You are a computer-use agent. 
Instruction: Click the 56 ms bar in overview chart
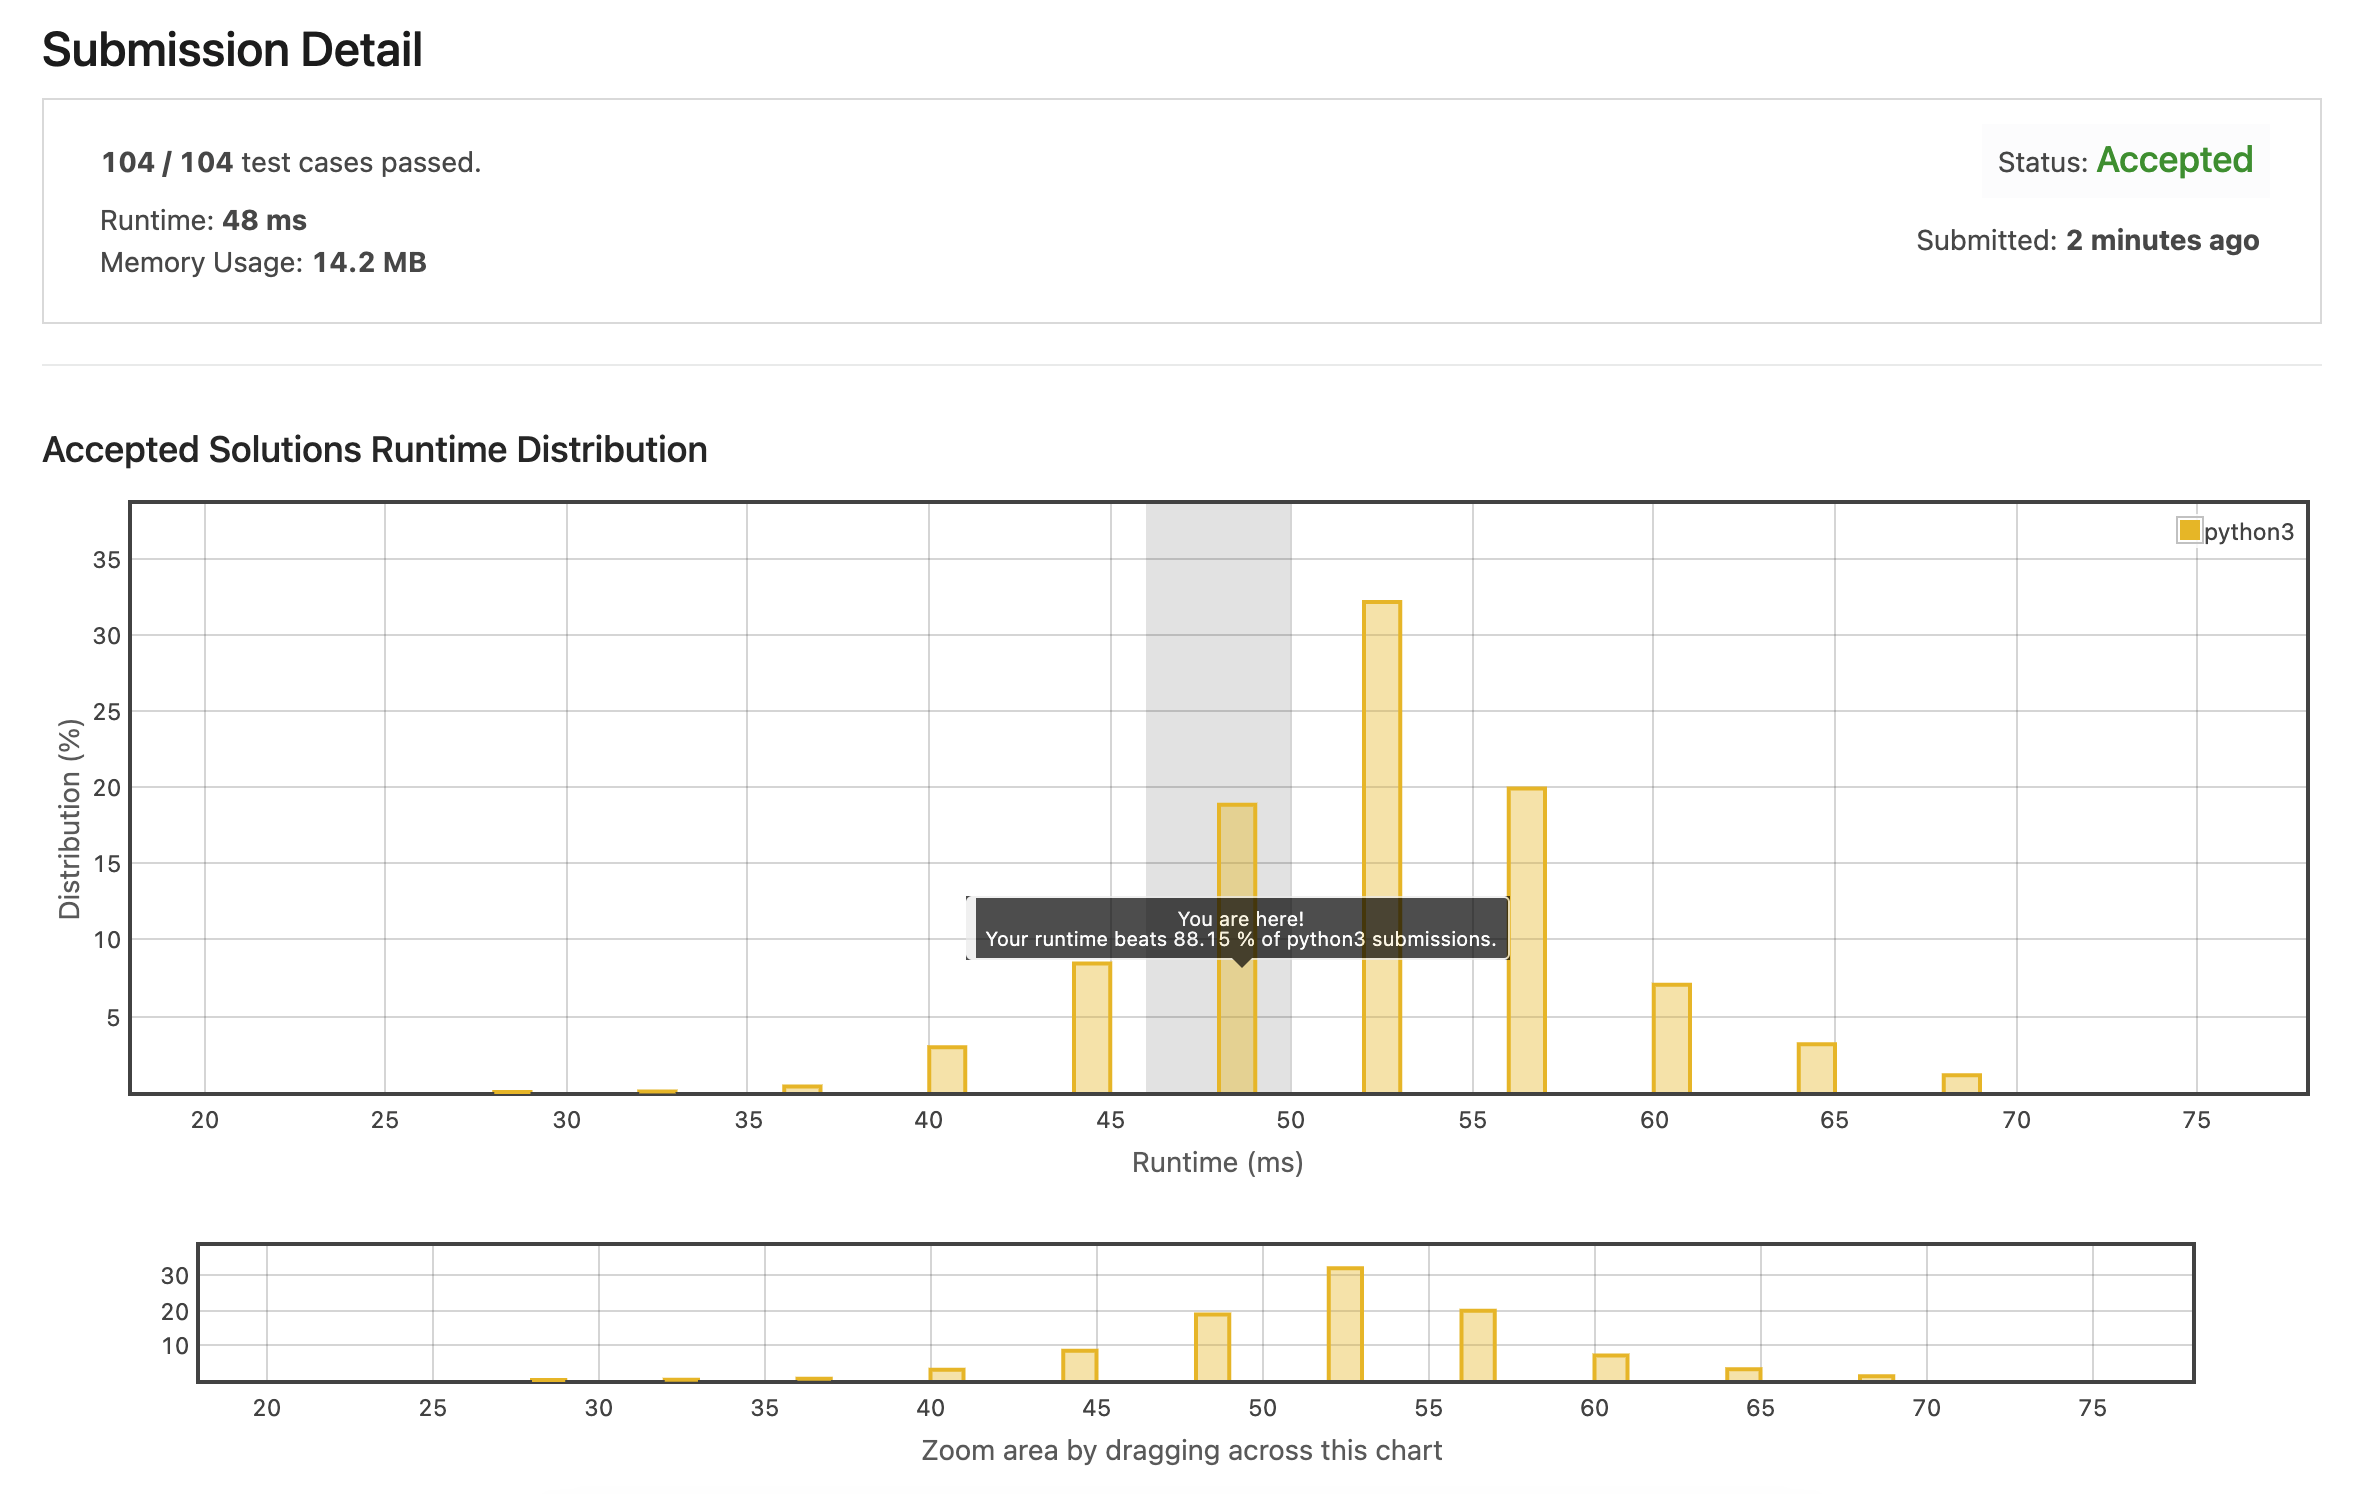click(x=1478, y=1345)
